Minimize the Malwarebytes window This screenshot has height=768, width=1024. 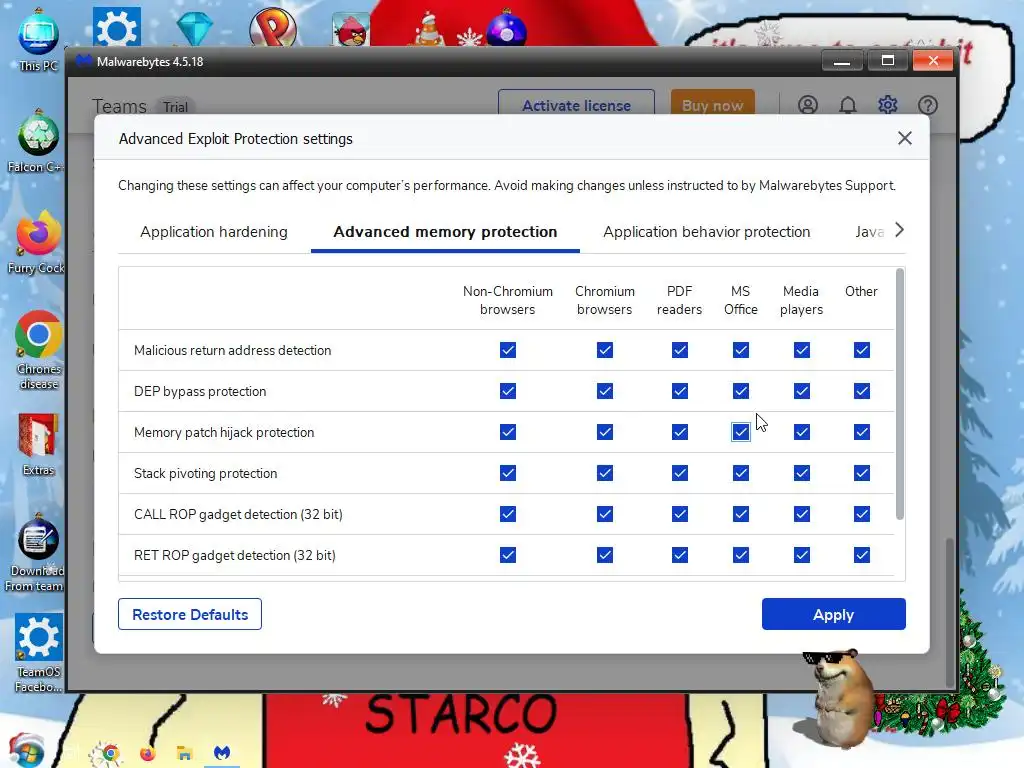point(842,61)
